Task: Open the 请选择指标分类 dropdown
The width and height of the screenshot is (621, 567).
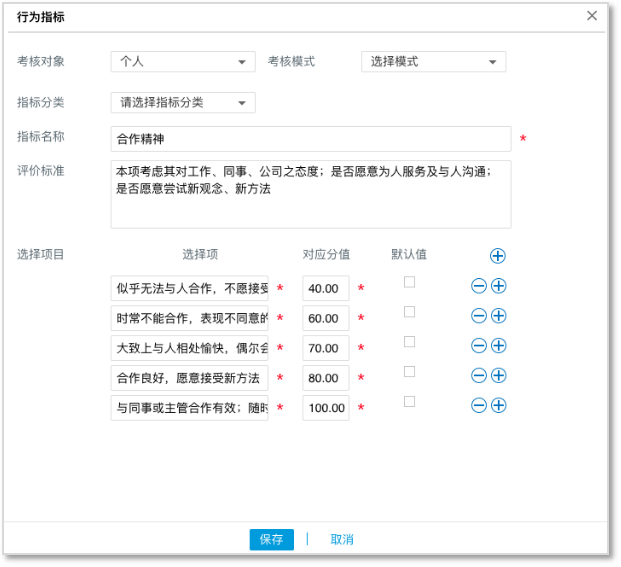Action: (x=182, y=103)
